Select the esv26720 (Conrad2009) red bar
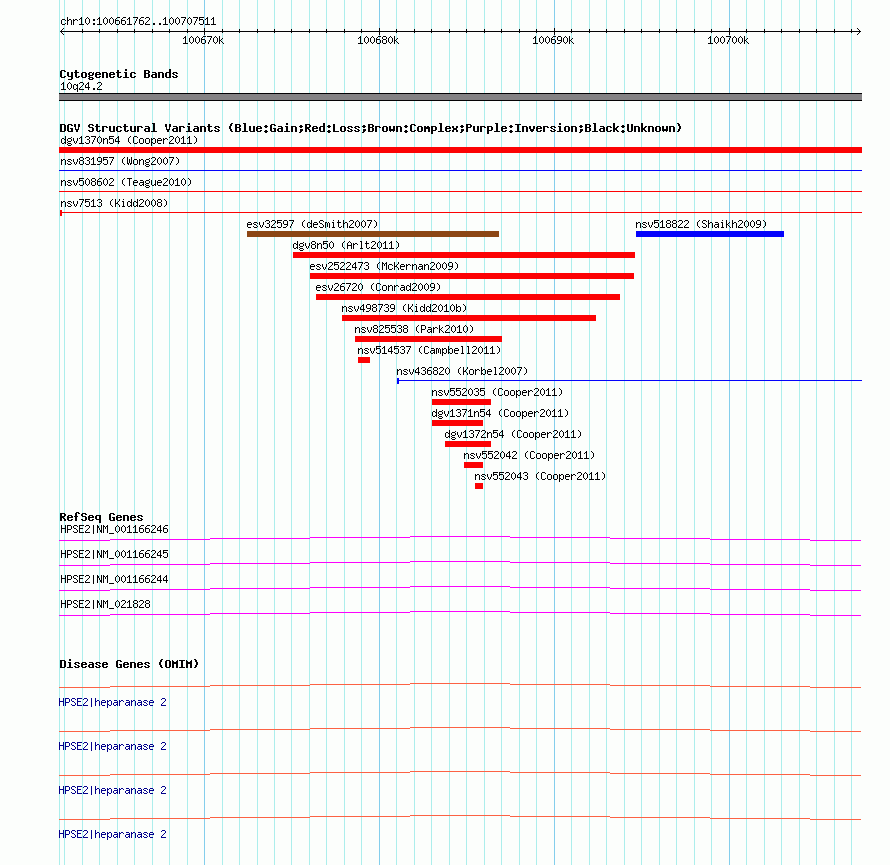 tap(468, 297)
